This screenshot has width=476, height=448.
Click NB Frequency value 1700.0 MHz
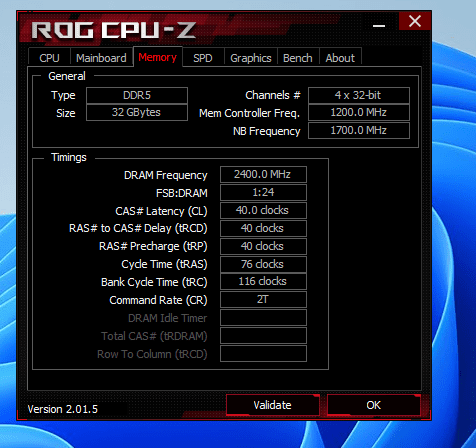(x=359, y=130)
